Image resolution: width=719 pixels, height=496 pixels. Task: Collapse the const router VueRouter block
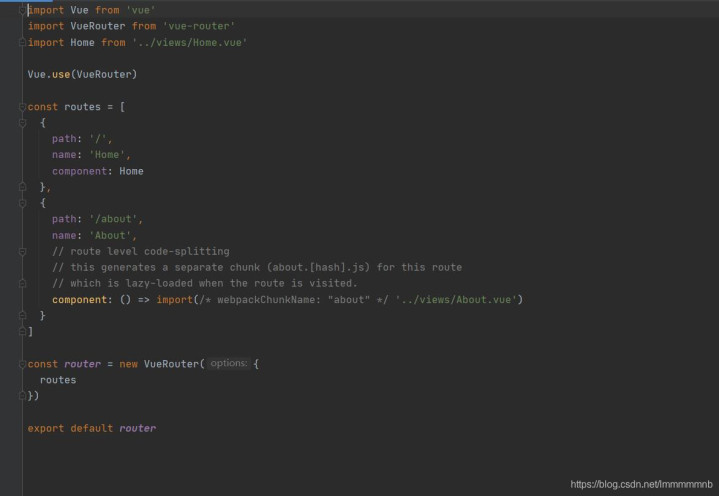coord(22,364)
